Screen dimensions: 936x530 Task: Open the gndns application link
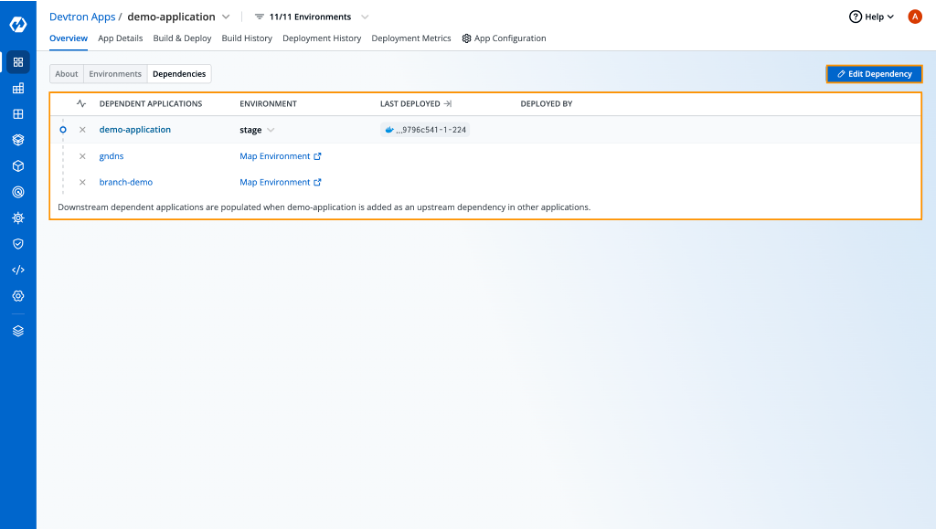pos(111,156)
